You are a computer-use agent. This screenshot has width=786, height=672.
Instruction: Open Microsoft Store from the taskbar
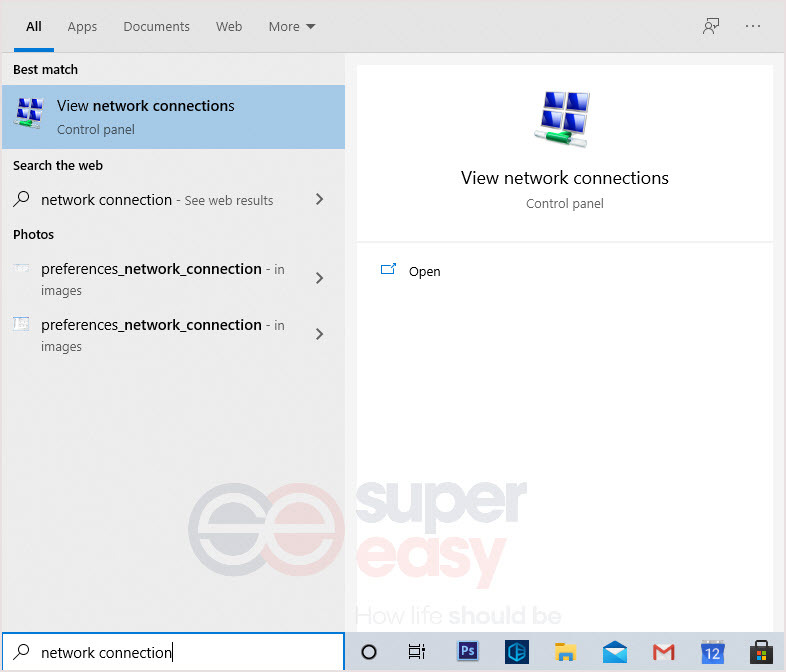[761, 652]
